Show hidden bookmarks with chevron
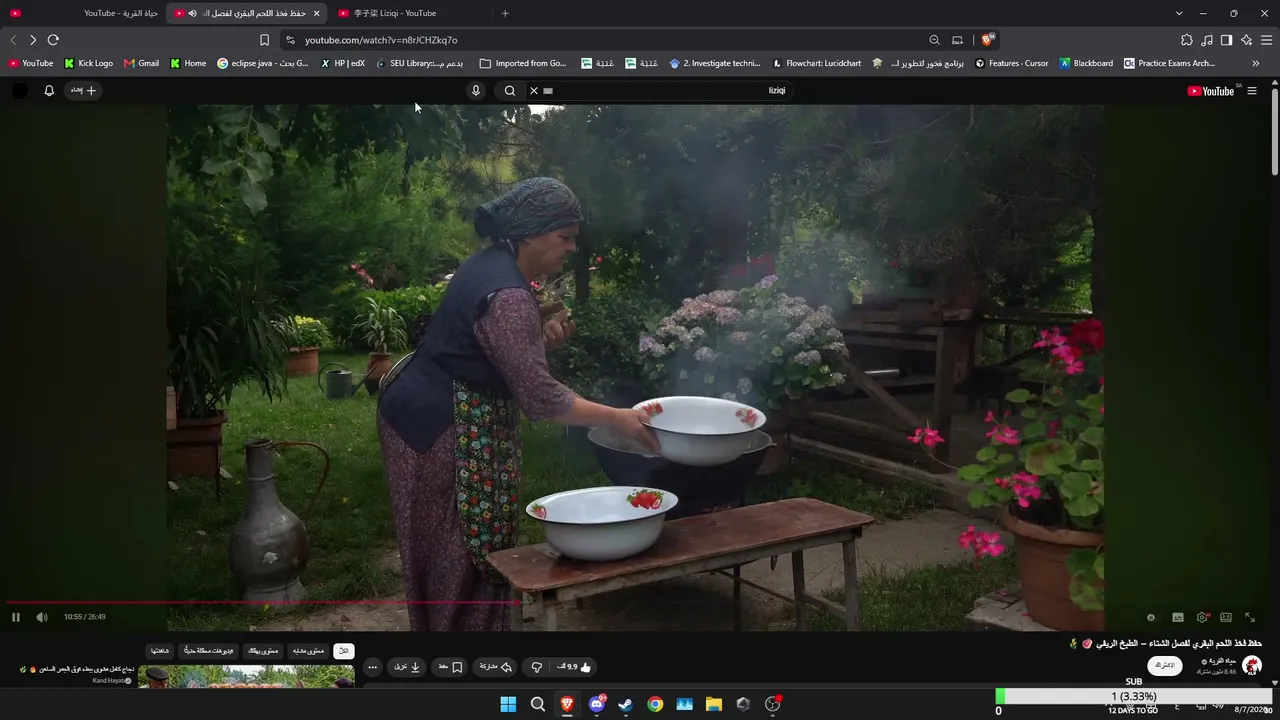 coord(1256,63)
